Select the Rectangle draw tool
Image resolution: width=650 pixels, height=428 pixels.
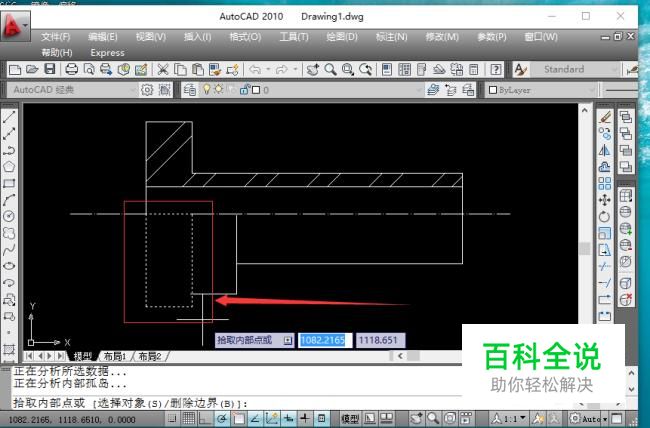9,183
